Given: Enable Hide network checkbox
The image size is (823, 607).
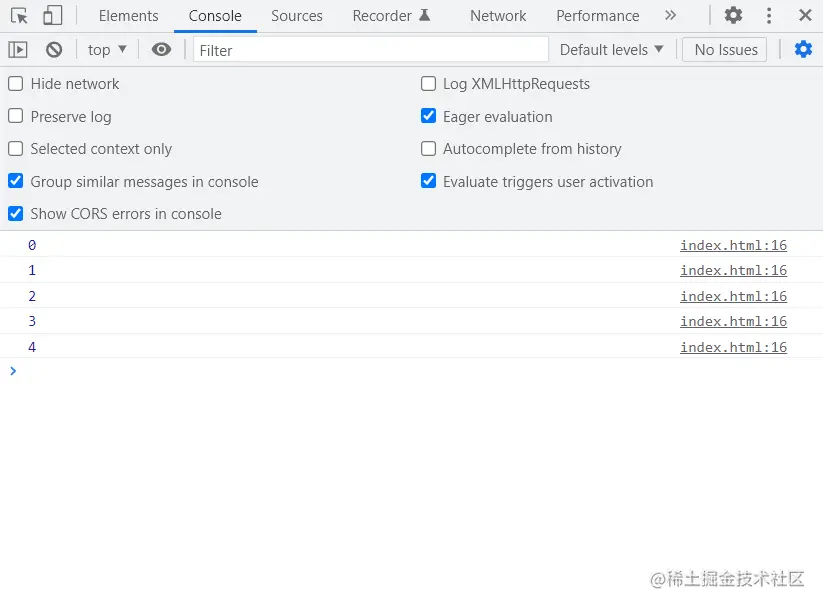Looking at the screenshot, I should (16, 83).
